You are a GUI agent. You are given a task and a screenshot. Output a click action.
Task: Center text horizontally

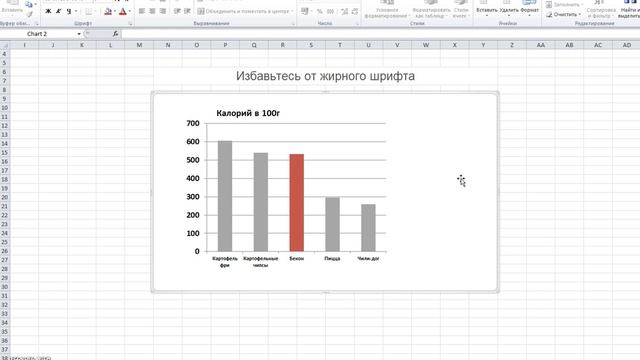click(x=152, y=11)
